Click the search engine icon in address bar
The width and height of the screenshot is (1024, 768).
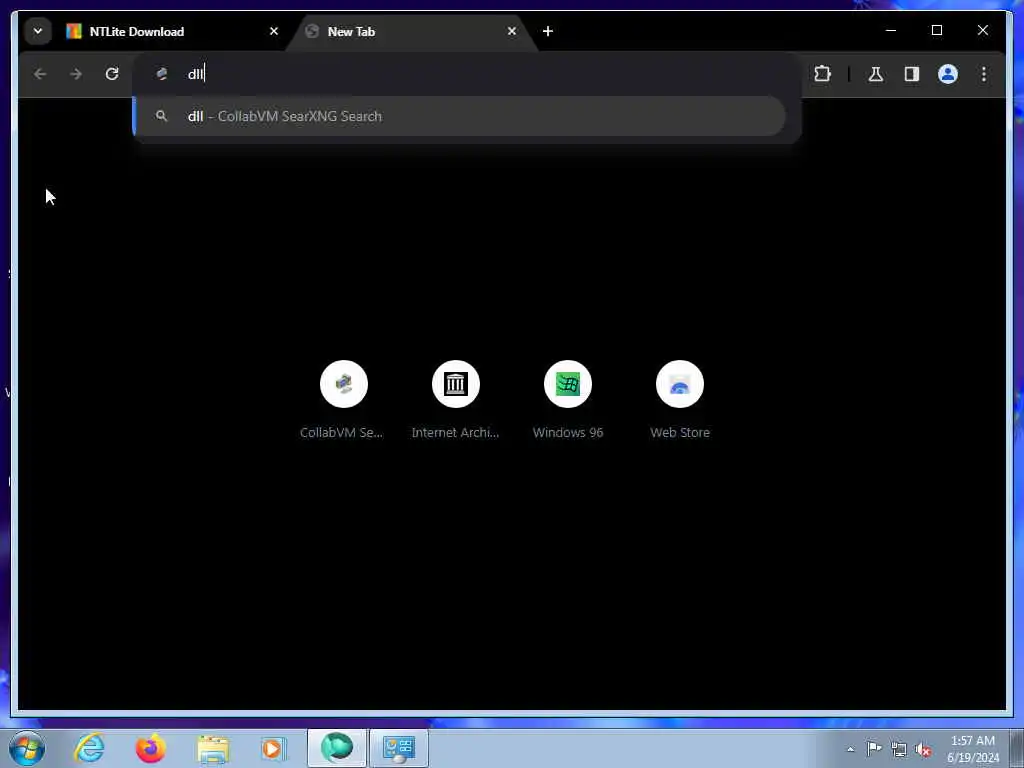pos(162,74)
